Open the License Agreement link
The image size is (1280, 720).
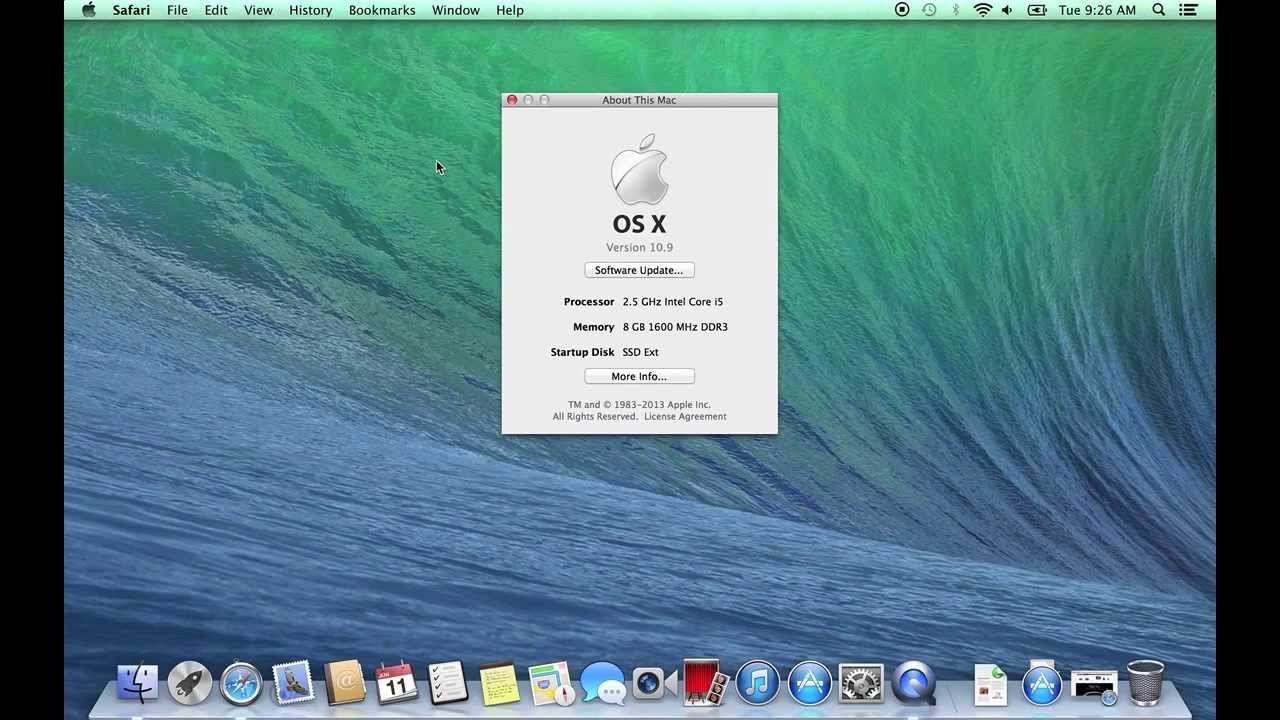(685, 416)
